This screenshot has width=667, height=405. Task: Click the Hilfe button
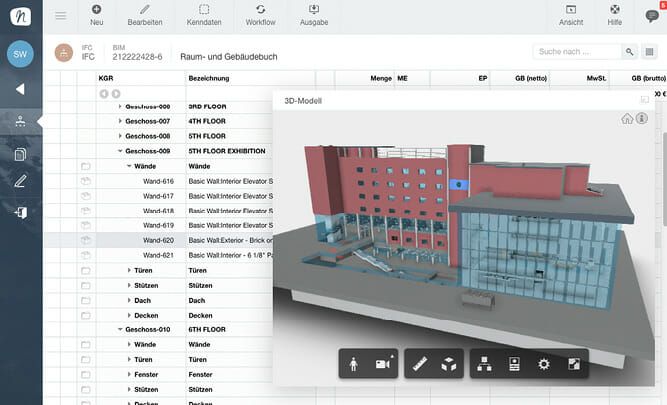[615, 15]
